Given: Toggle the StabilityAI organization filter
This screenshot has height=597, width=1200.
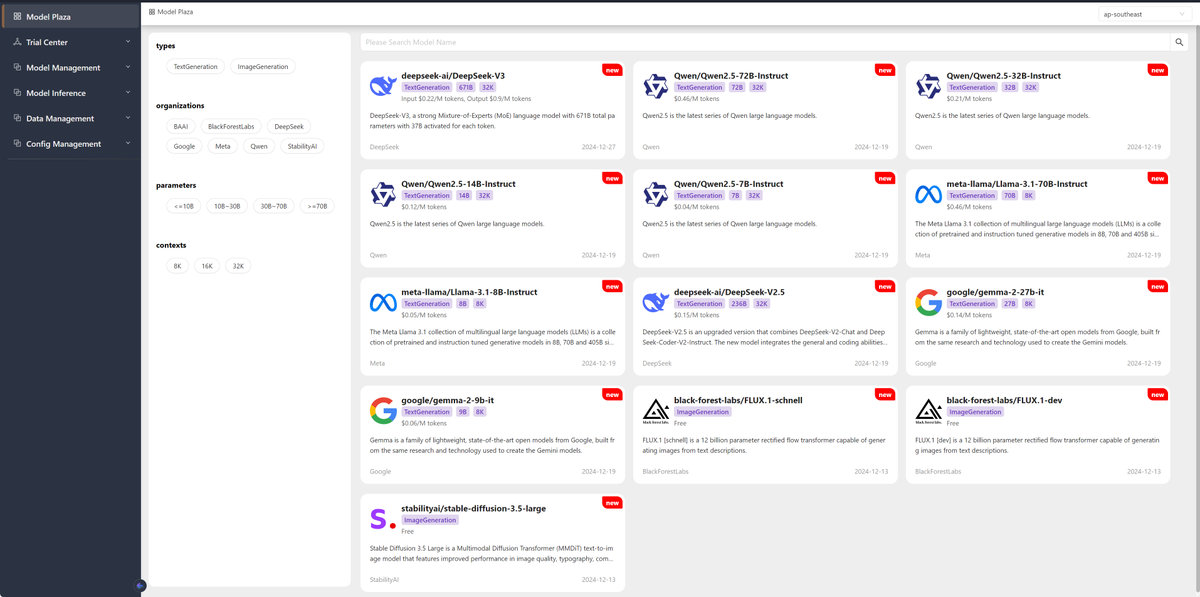Looking at the screenshot, I should coord(302,146).
